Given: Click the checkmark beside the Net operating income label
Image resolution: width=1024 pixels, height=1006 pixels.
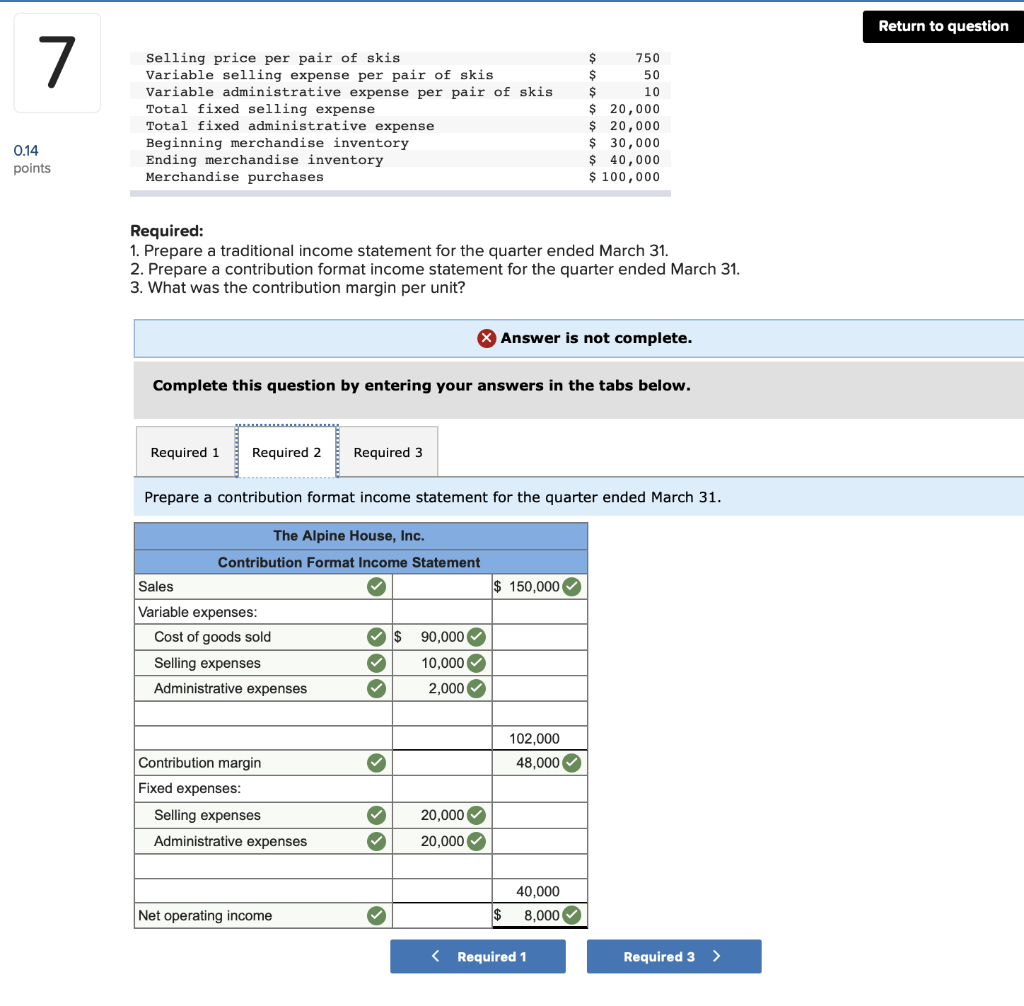Looking at the screenshot, I should click(x=376, y=916).
